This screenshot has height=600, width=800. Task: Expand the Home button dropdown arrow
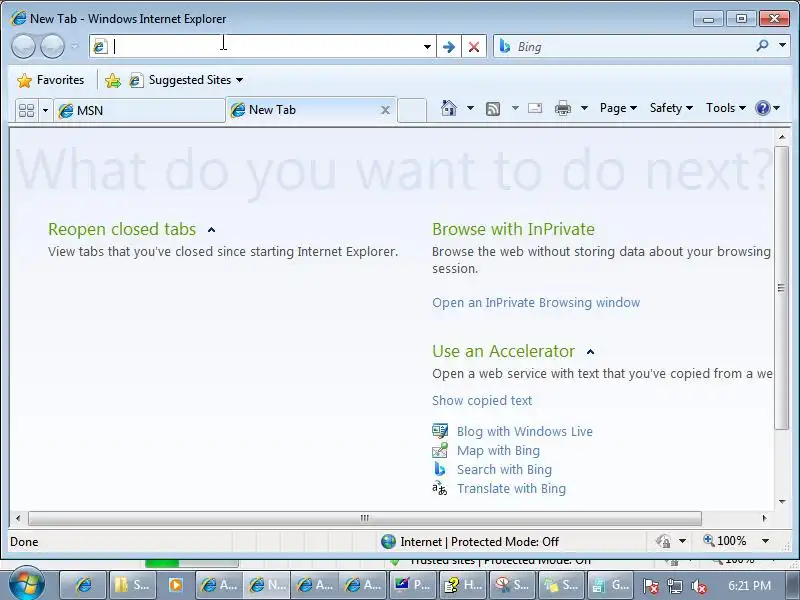coord(470,108)
